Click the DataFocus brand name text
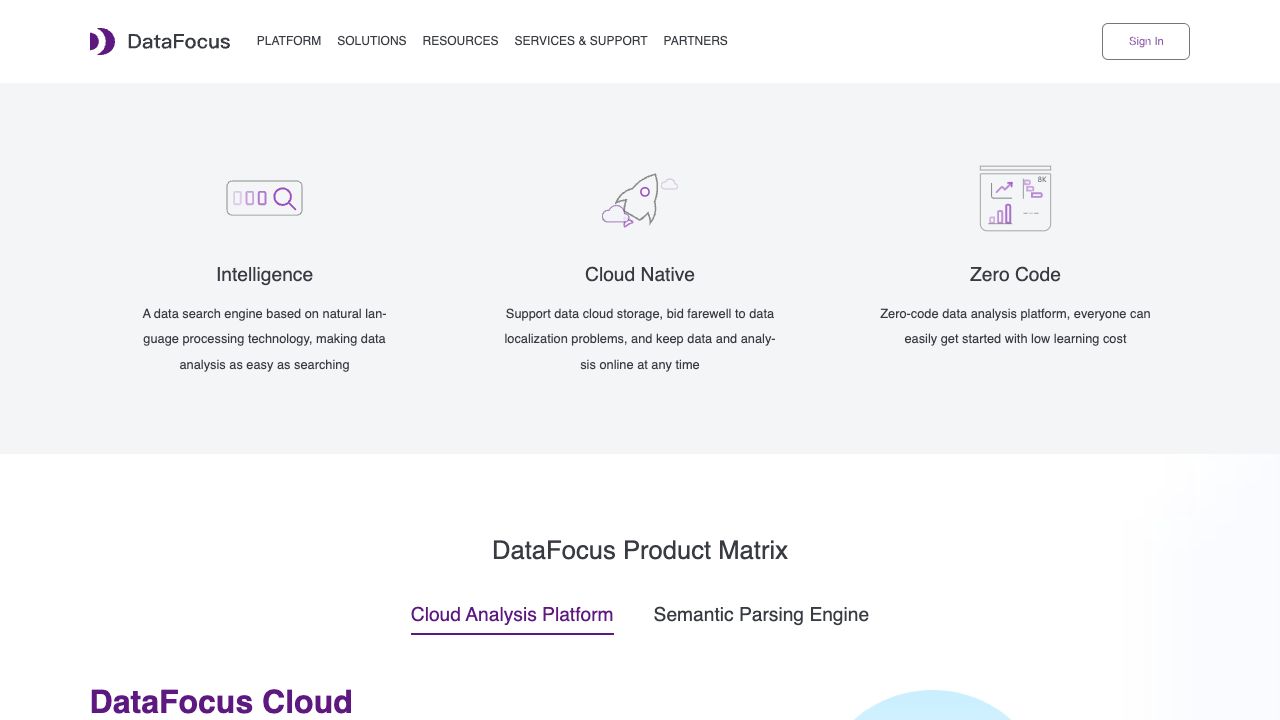 click(179, 41)
